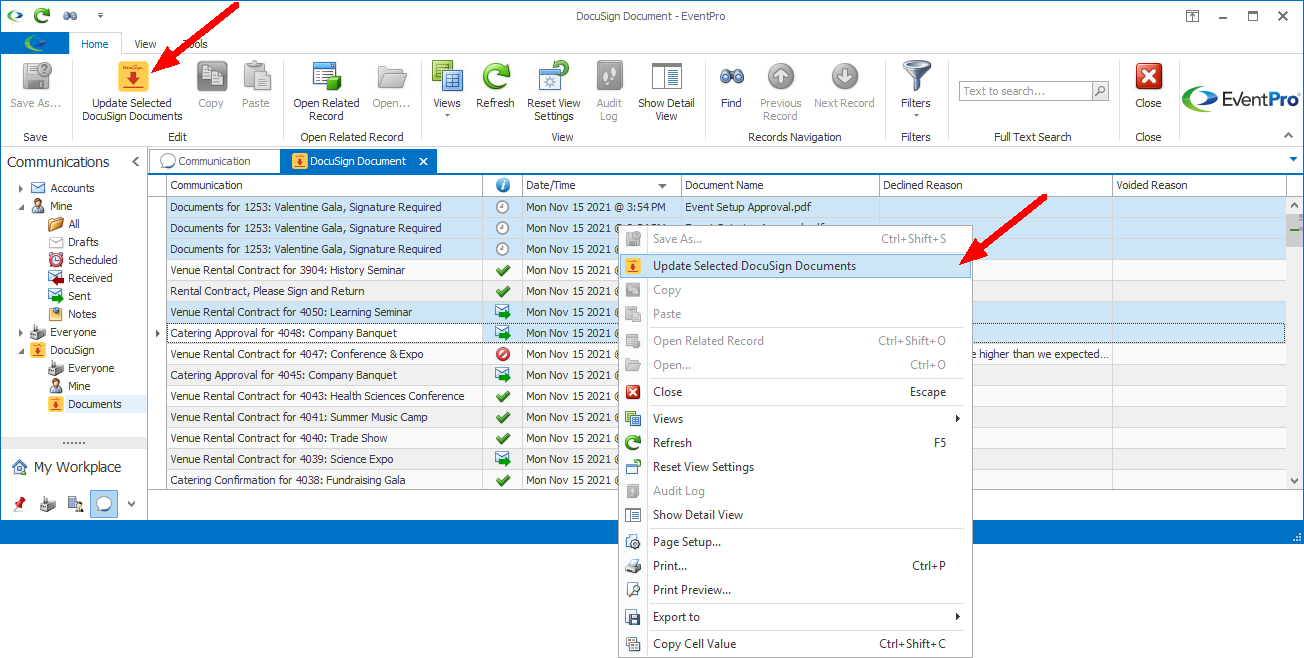Open the Filters dropdown in ribbon
Viewport: 1304px width, 658px height.
pyautogui.click(x=915, y=92)
